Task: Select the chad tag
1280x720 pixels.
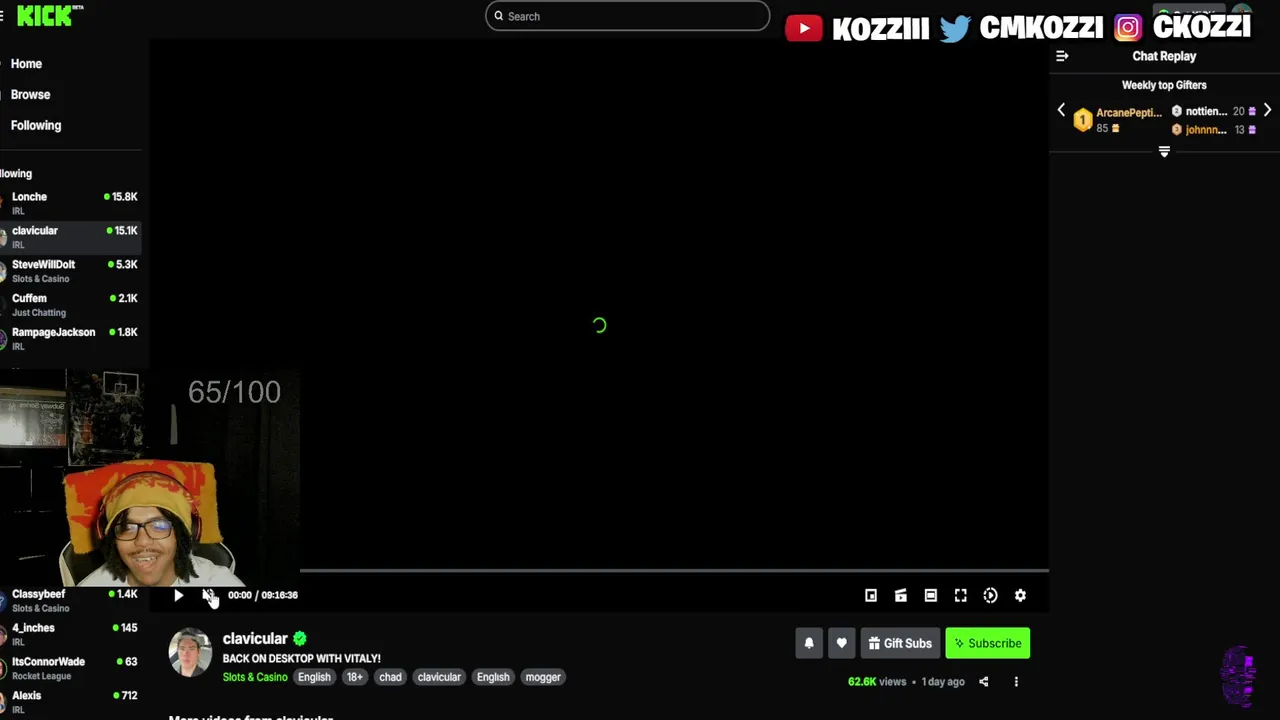Action: click(390, 677)
